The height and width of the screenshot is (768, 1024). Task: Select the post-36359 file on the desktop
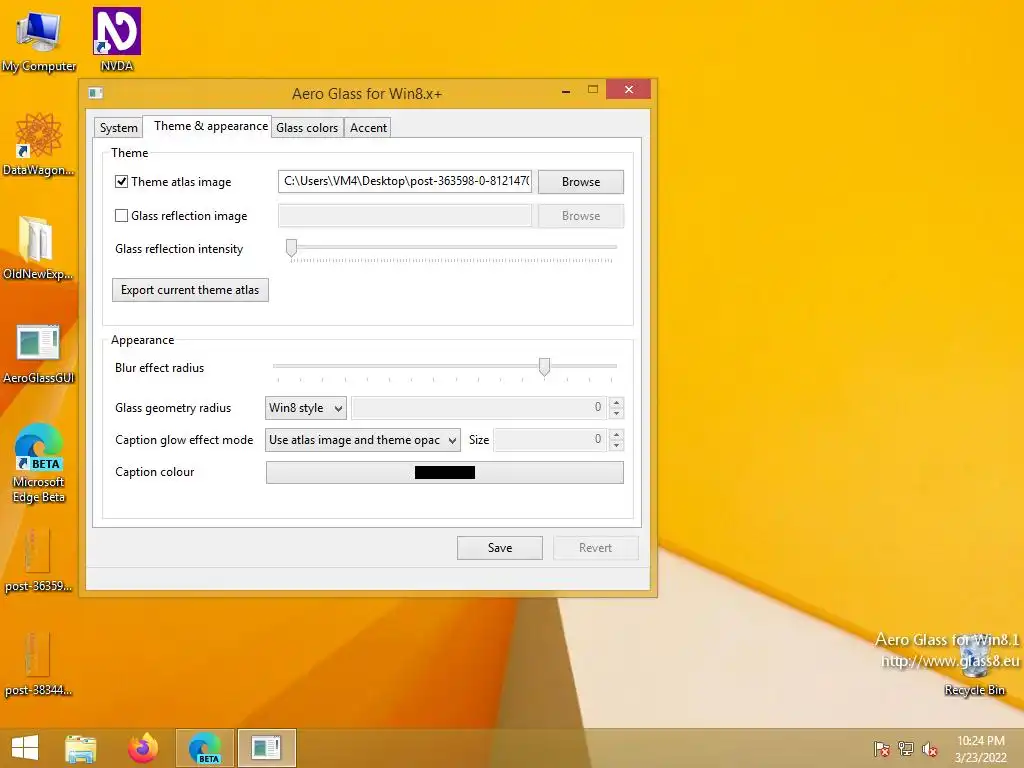point(38,561)
